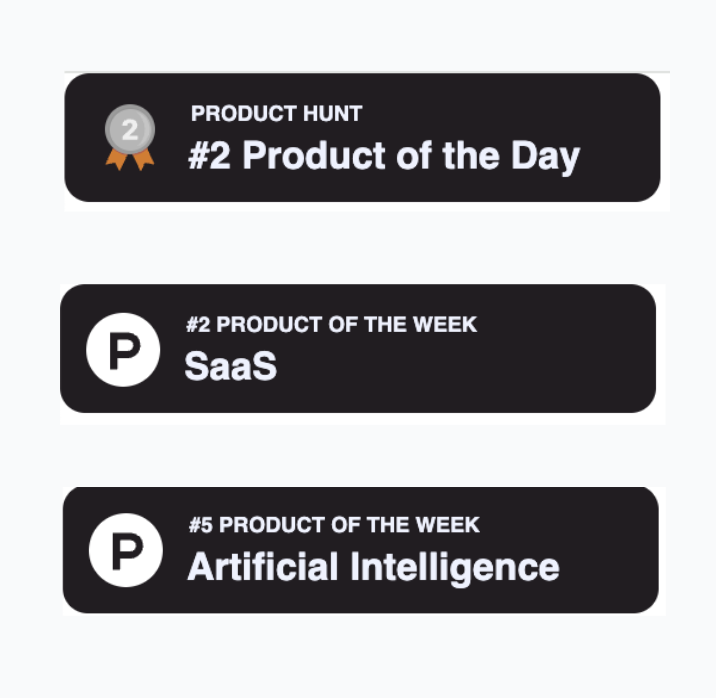Click the "Artificial Intelligence" category text
The image size is (716, 698).
pos(374,567)
